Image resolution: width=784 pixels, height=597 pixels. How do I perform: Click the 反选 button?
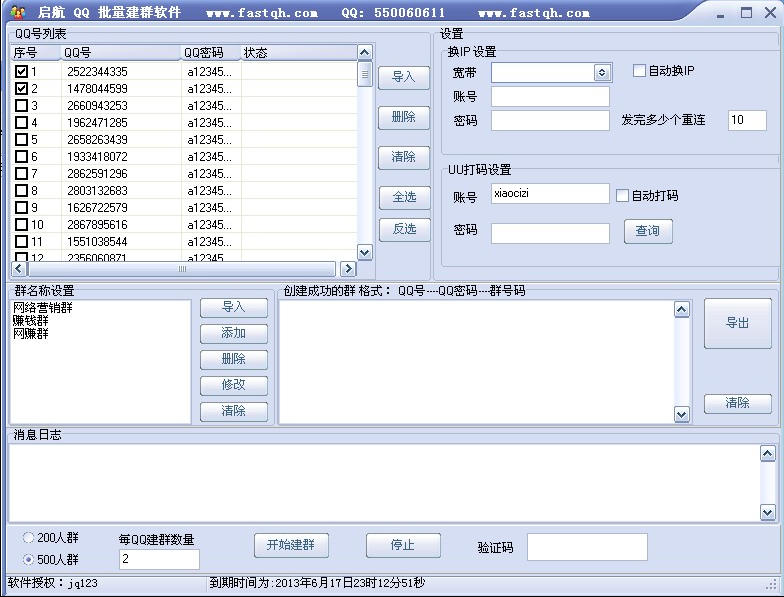[x=404, y=230]
